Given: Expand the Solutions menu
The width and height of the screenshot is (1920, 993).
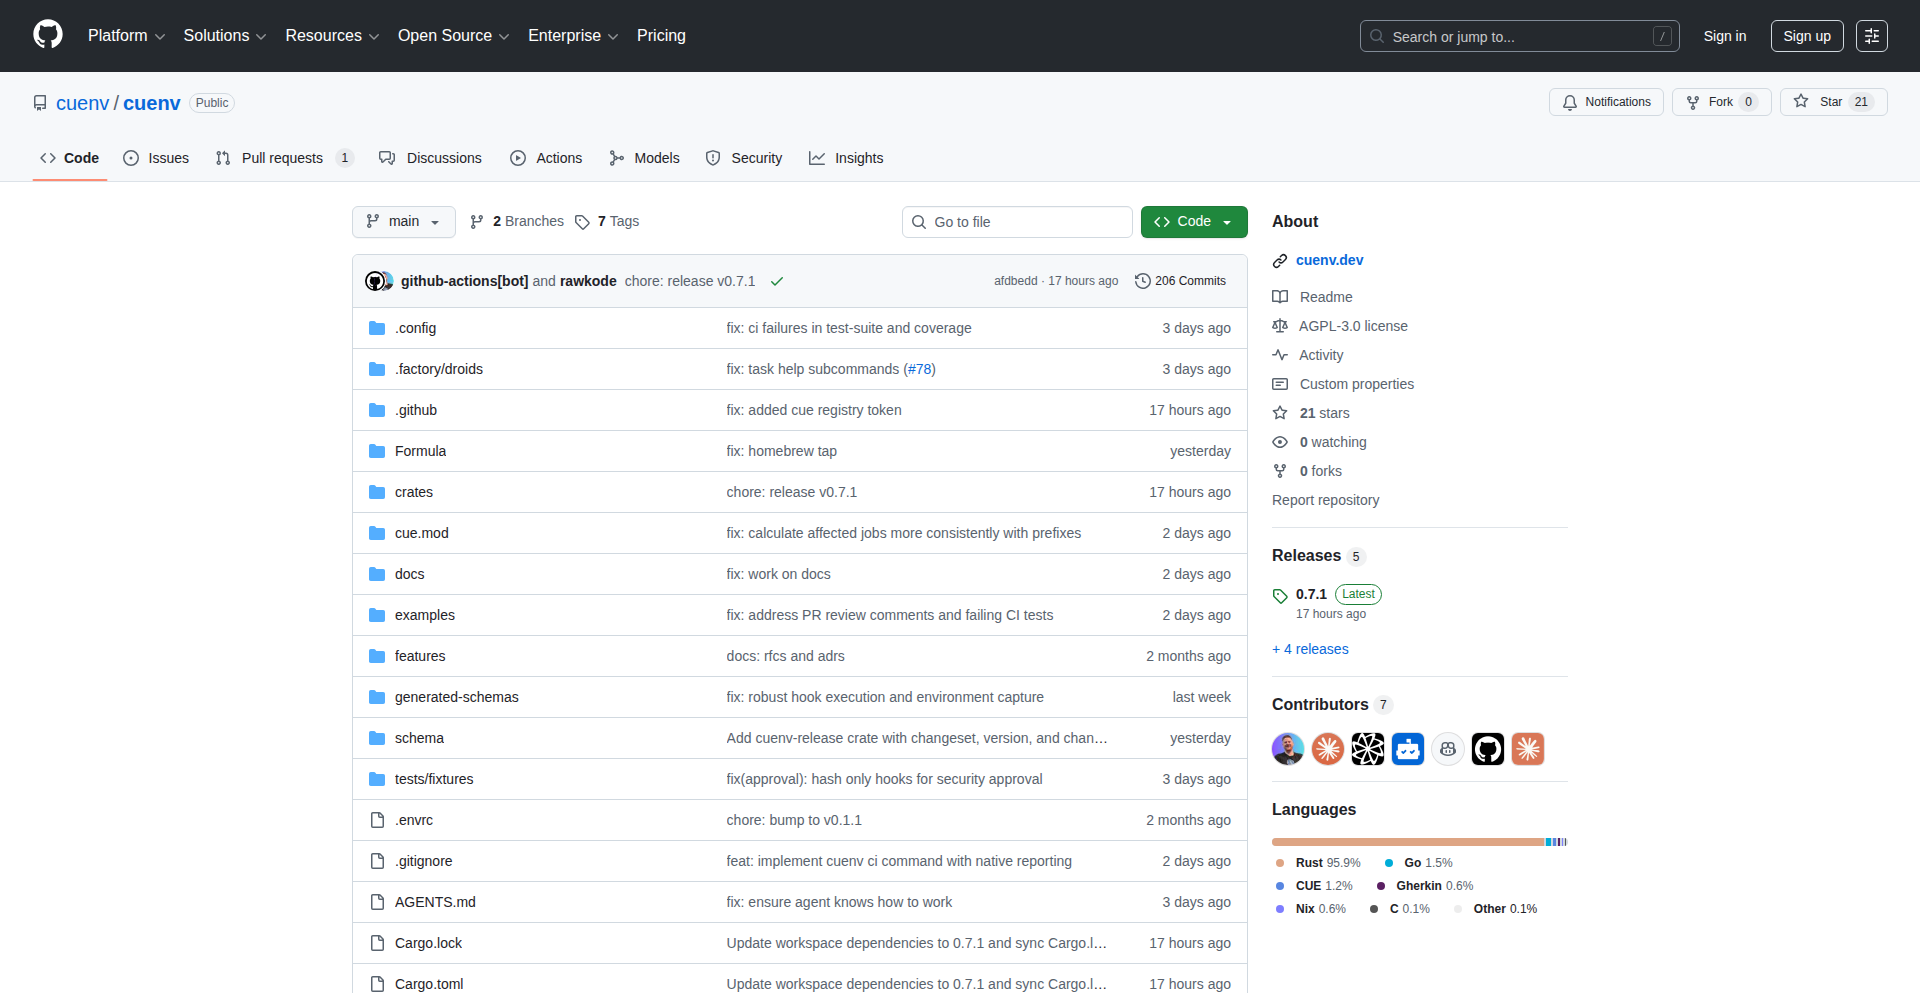Looking at the screenshot, I should [x=225, y=36].
